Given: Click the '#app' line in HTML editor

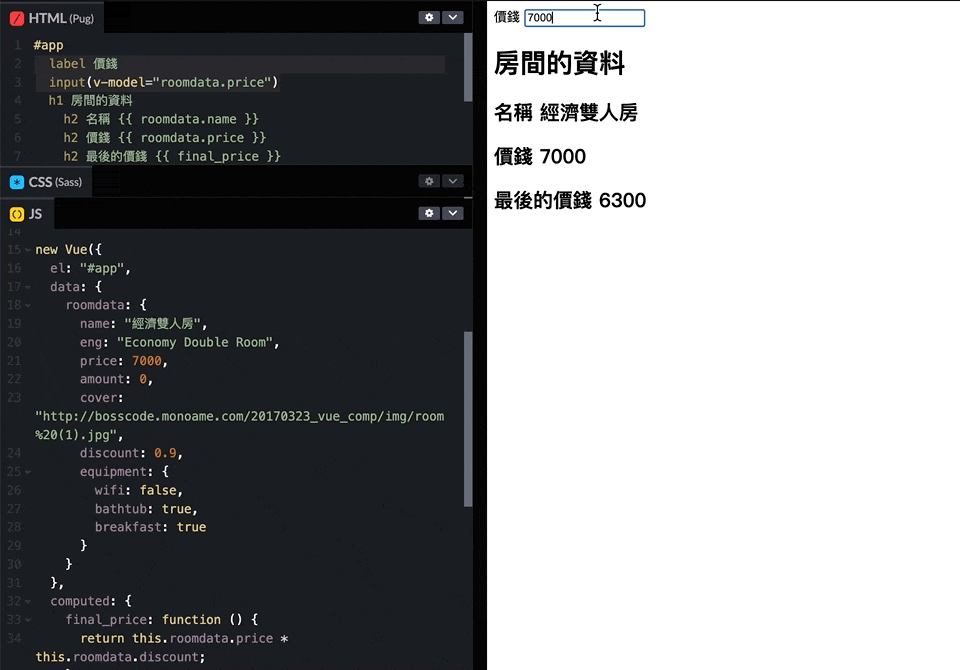Looking at the screenshot, I should click(x=48, y=45).
